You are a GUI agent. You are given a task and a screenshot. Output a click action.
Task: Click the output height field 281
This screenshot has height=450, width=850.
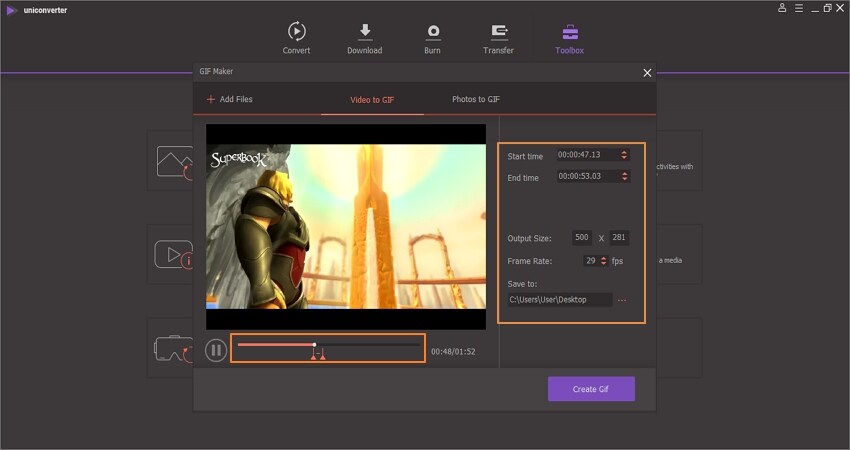[619, 237]
